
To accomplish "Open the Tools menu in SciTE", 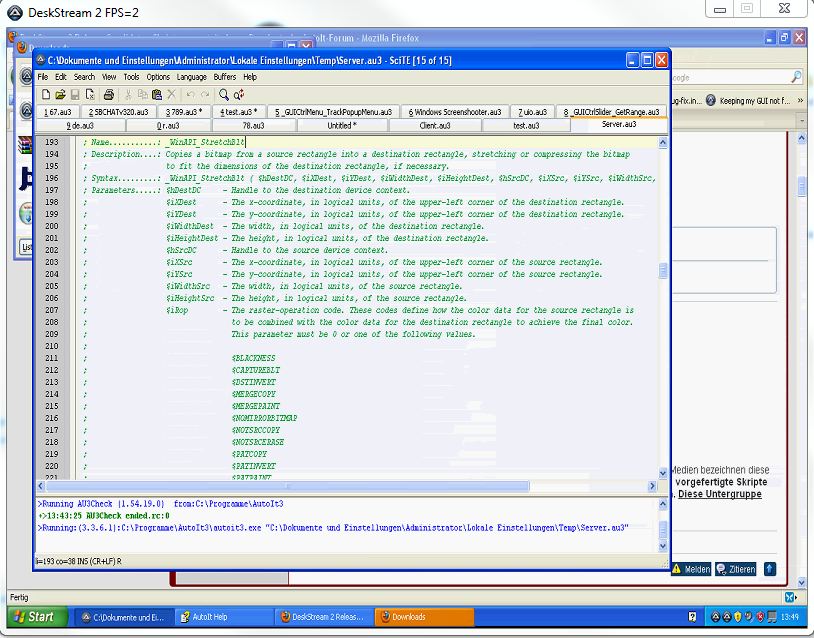I will (x=131, y=77).
